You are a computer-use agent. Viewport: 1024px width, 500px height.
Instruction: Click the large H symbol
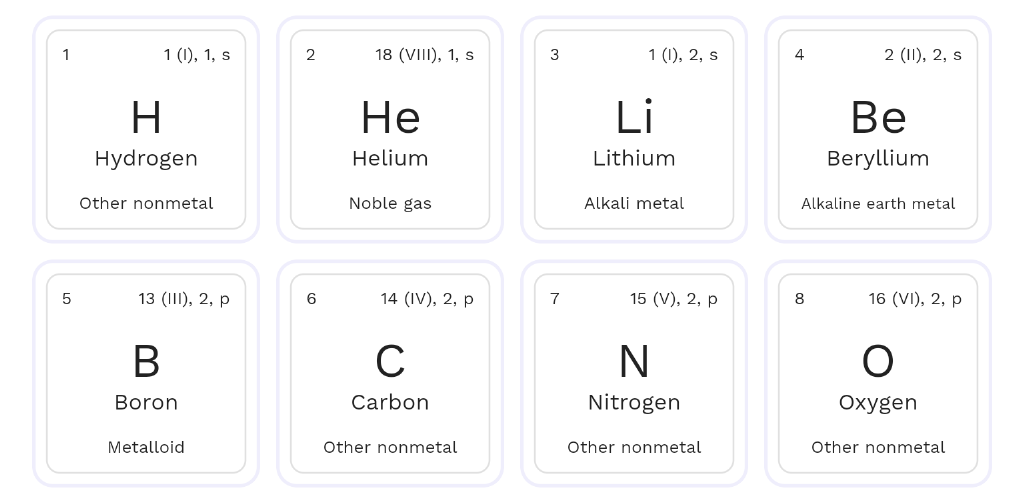(x=146, y=117)
